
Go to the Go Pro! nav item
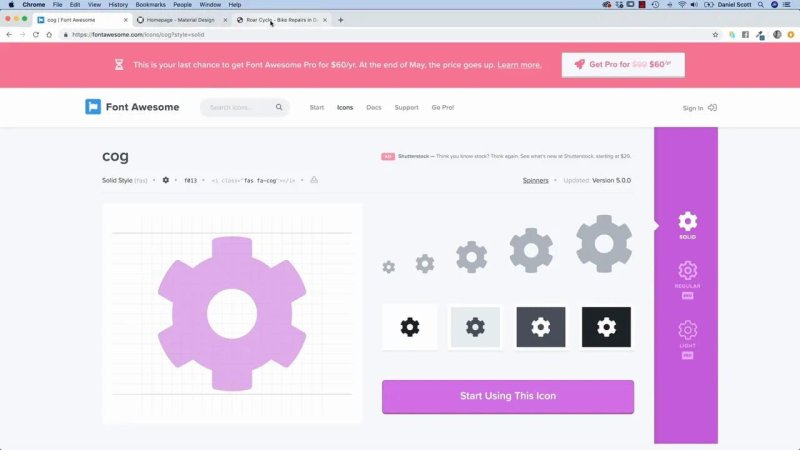pyautogui.click(x=443, y=108)
